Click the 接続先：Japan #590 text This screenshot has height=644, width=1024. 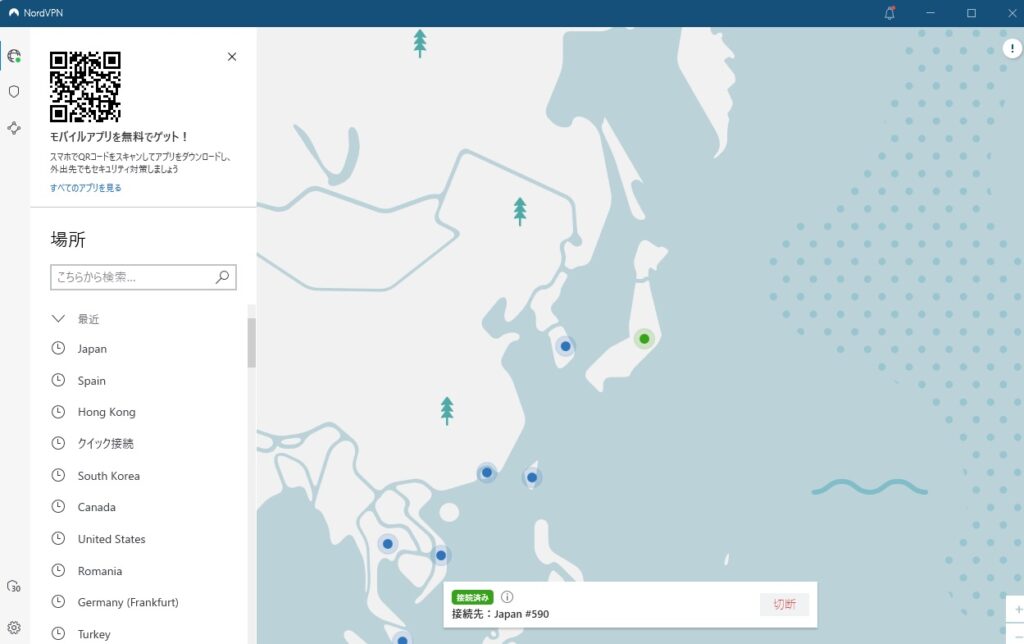click(500, 614)
